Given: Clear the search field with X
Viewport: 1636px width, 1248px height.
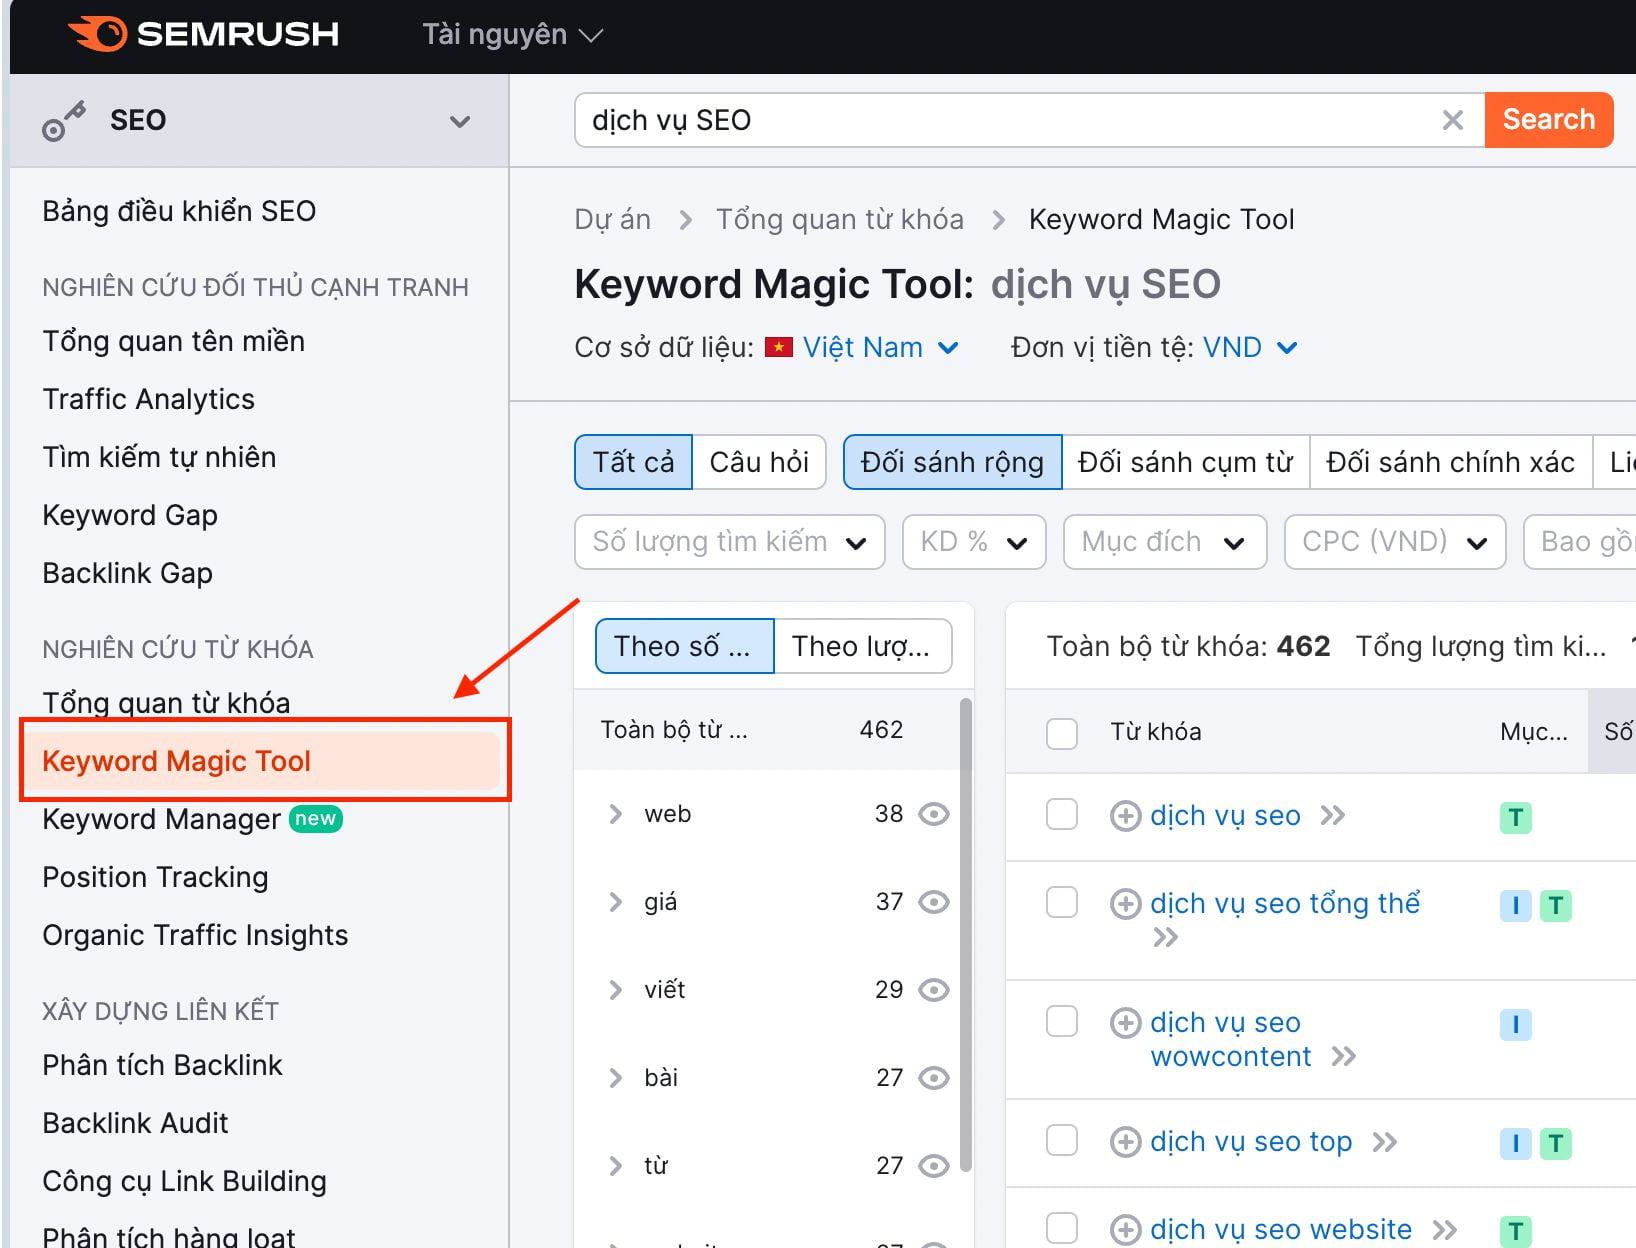Looking at the screenshot, I should pos(1452,120).
